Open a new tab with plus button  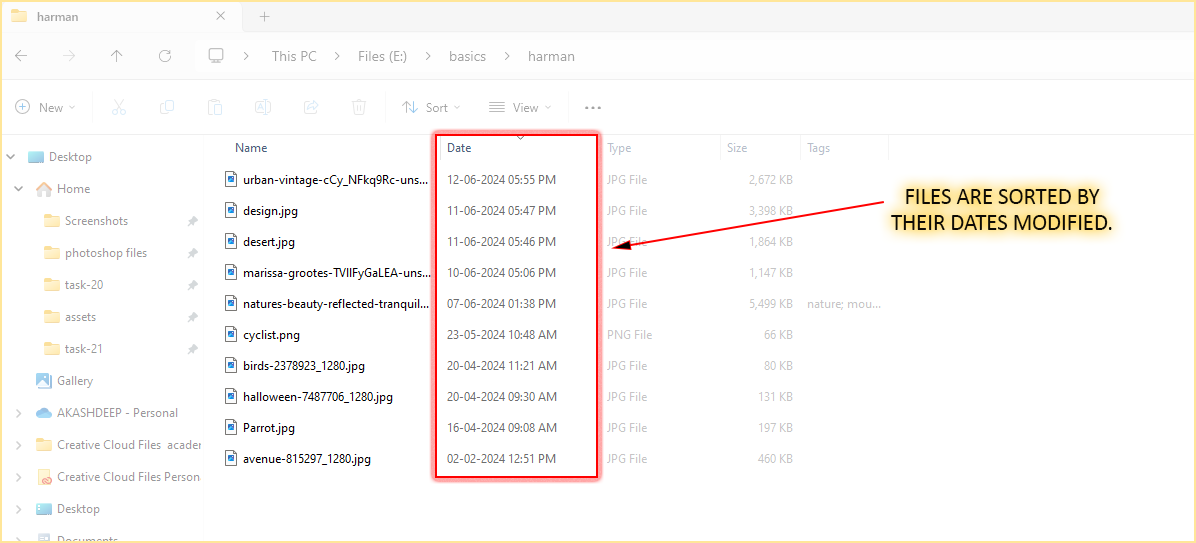tap(264, 16)
